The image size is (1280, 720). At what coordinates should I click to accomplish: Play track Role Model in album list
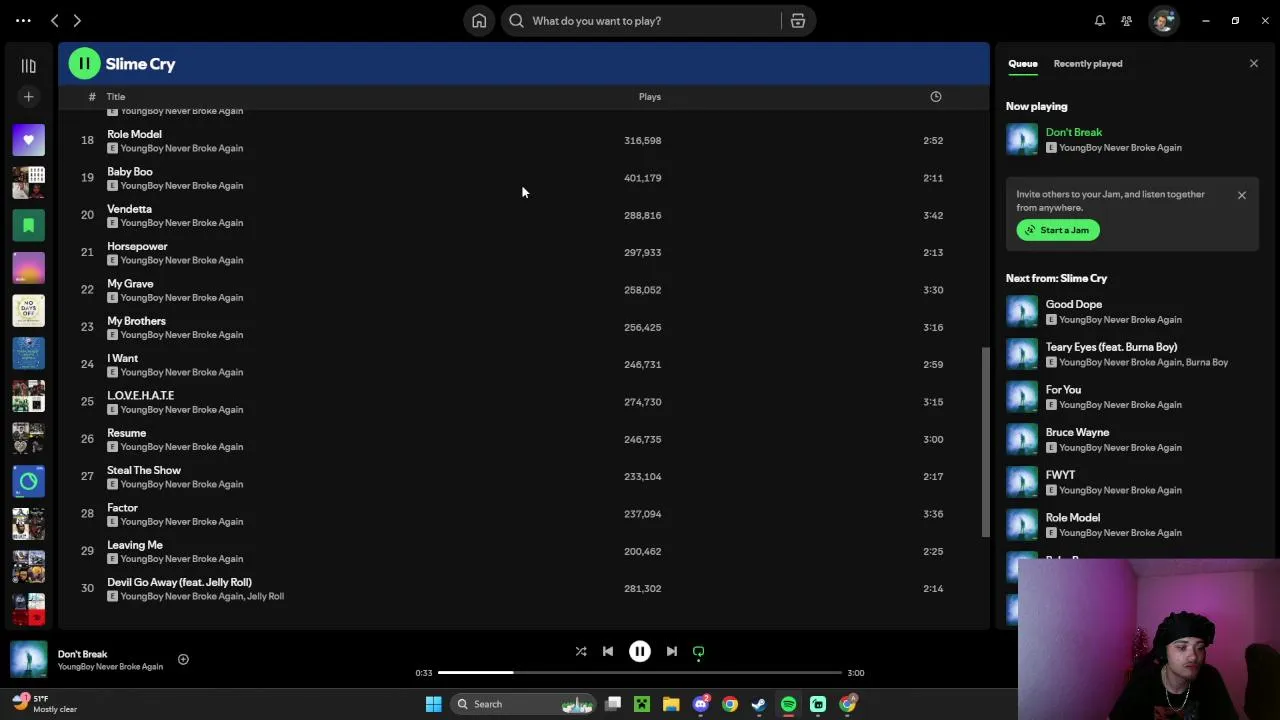(x=134, y=134)
